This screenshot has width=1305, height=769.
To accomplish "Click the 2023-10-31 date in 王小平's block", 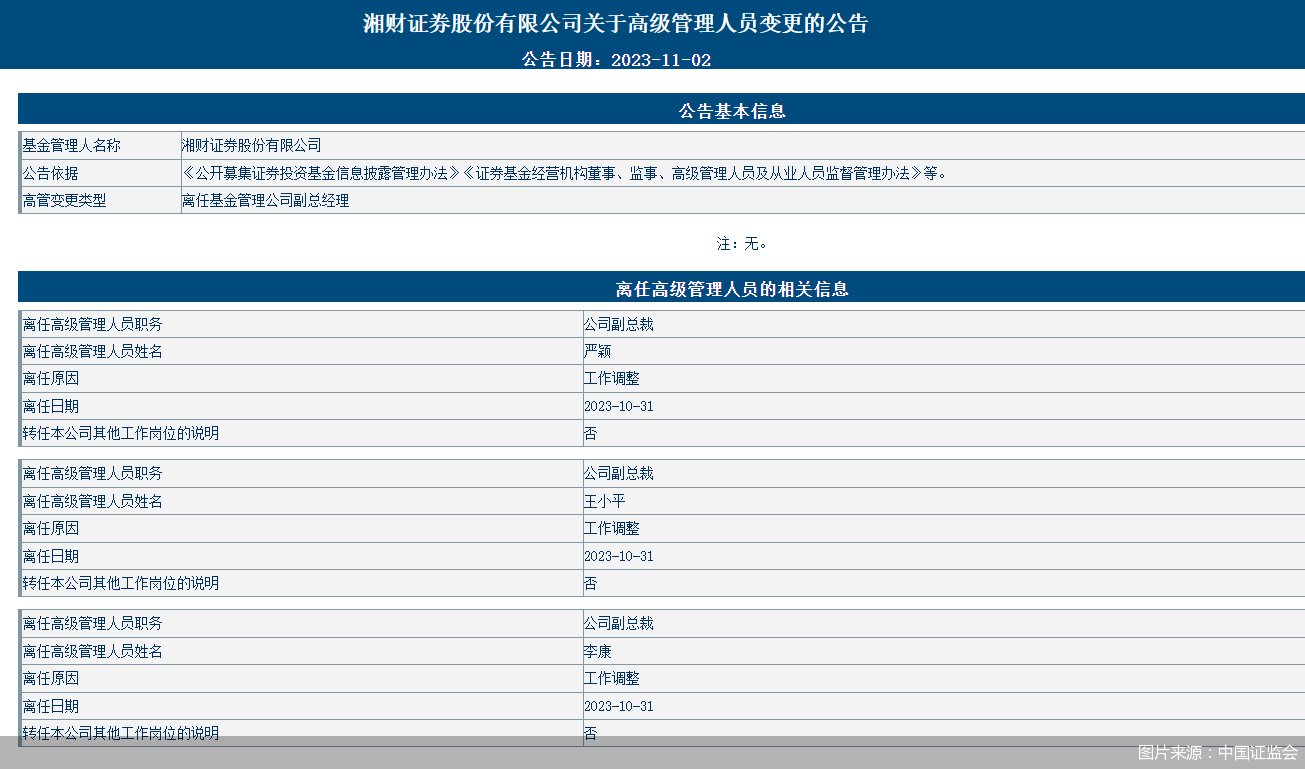I will [619, 557].
